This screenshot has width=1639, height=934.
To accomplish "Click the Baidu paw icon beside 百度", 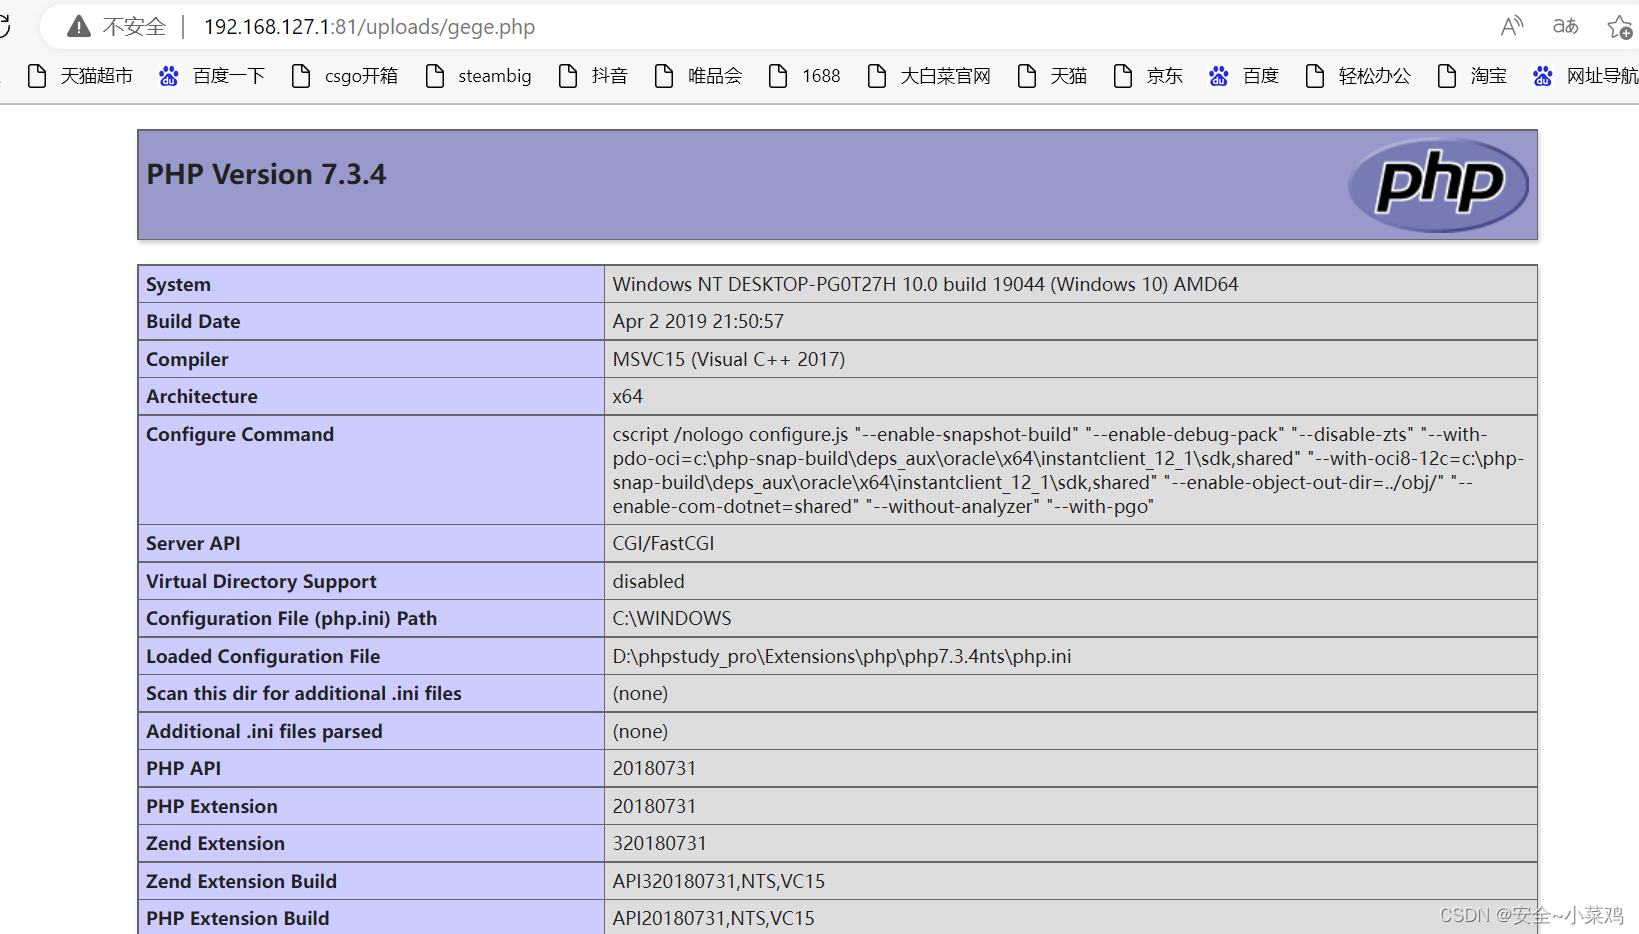I will point(1219,76).
